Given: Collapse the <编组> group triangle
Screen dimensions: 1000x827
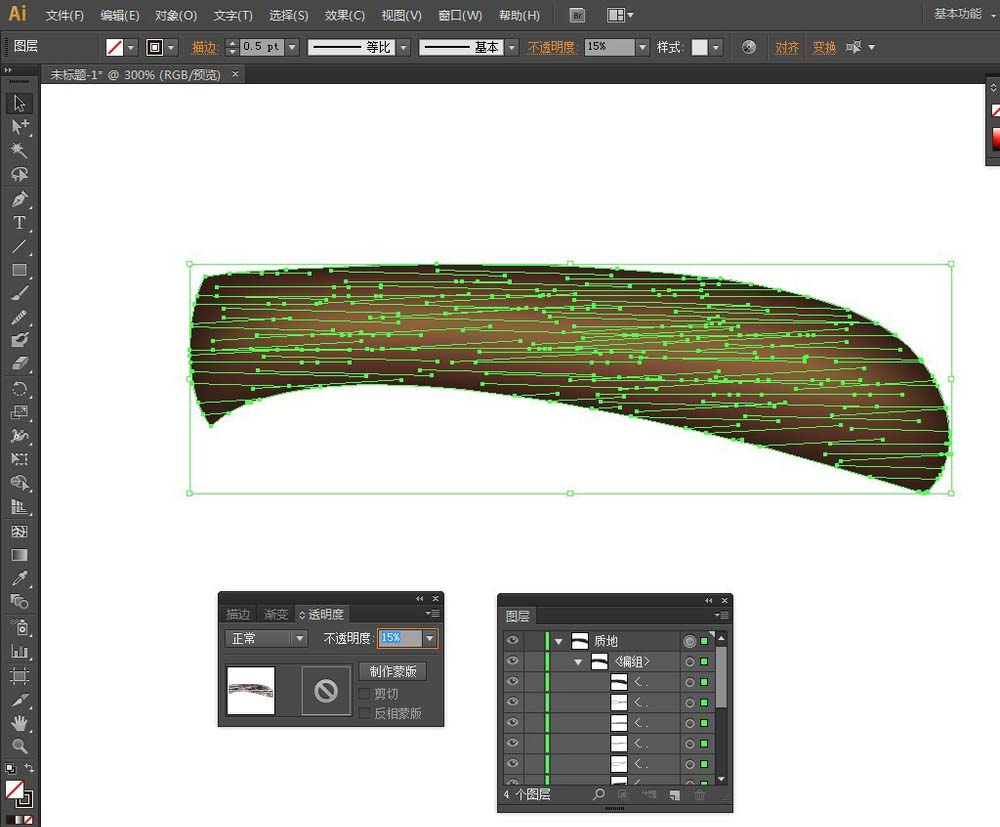Looking at the screenshot, I should click(x=578, y=662).
